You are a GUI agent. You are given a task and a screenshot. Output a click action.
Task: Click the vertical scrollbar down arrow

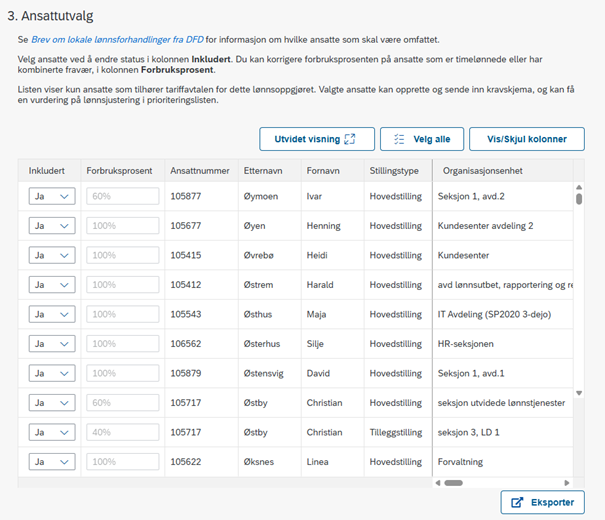(579, 393)
